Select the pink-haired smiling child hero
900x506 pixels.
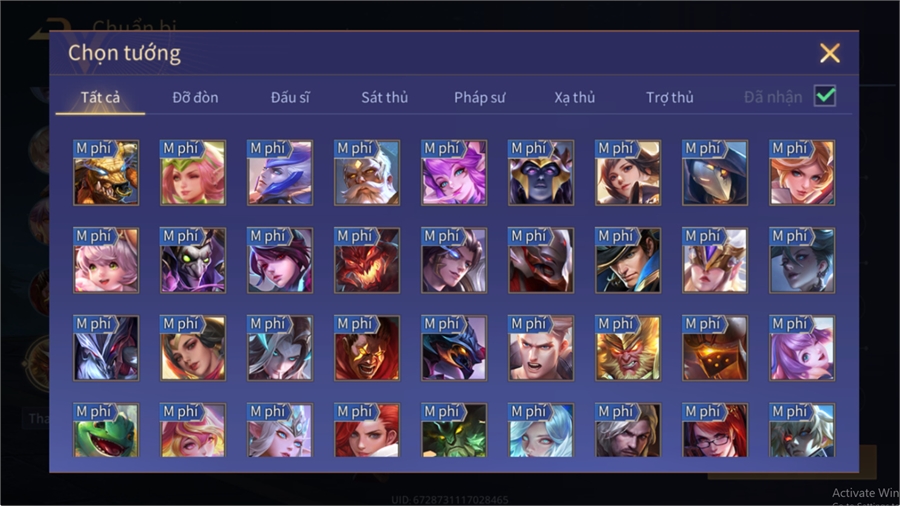point(106,260)
